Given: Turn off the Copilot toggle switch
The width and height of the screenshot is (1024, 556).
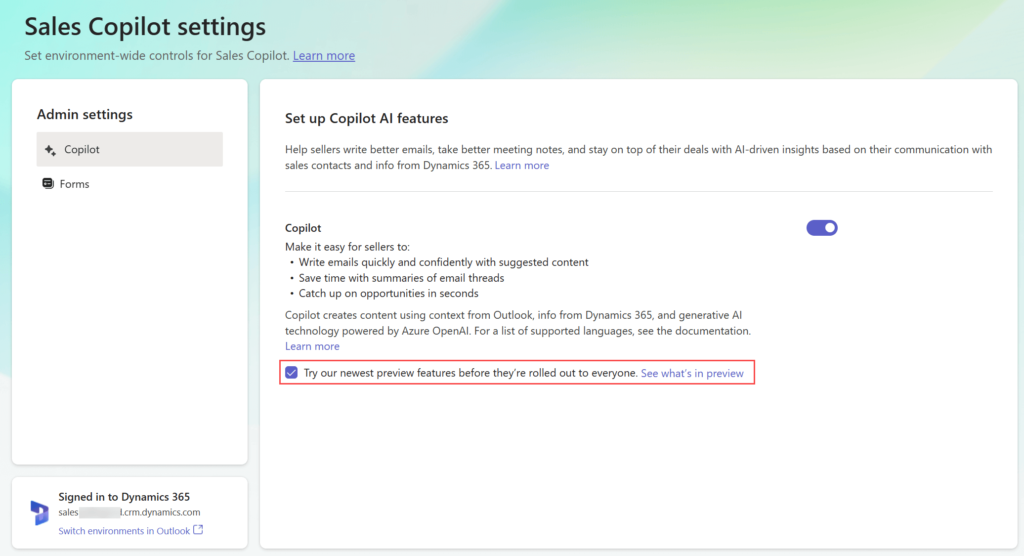Looking at the screenshot, I should point(821,228).
